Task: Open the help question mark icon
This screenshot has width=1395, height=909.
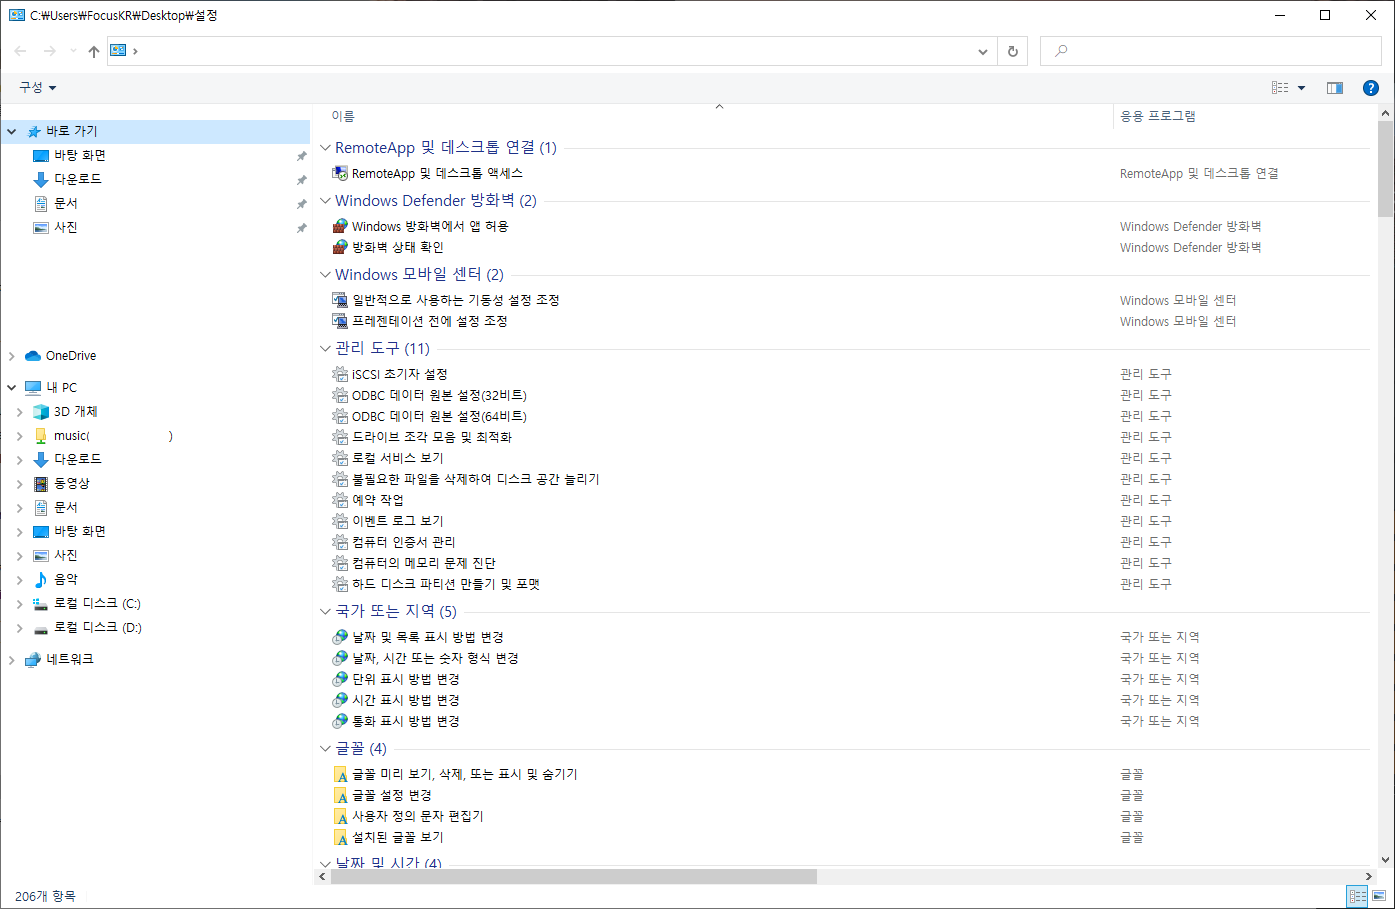Action: pyautogui.click(x=1371, y=88)
